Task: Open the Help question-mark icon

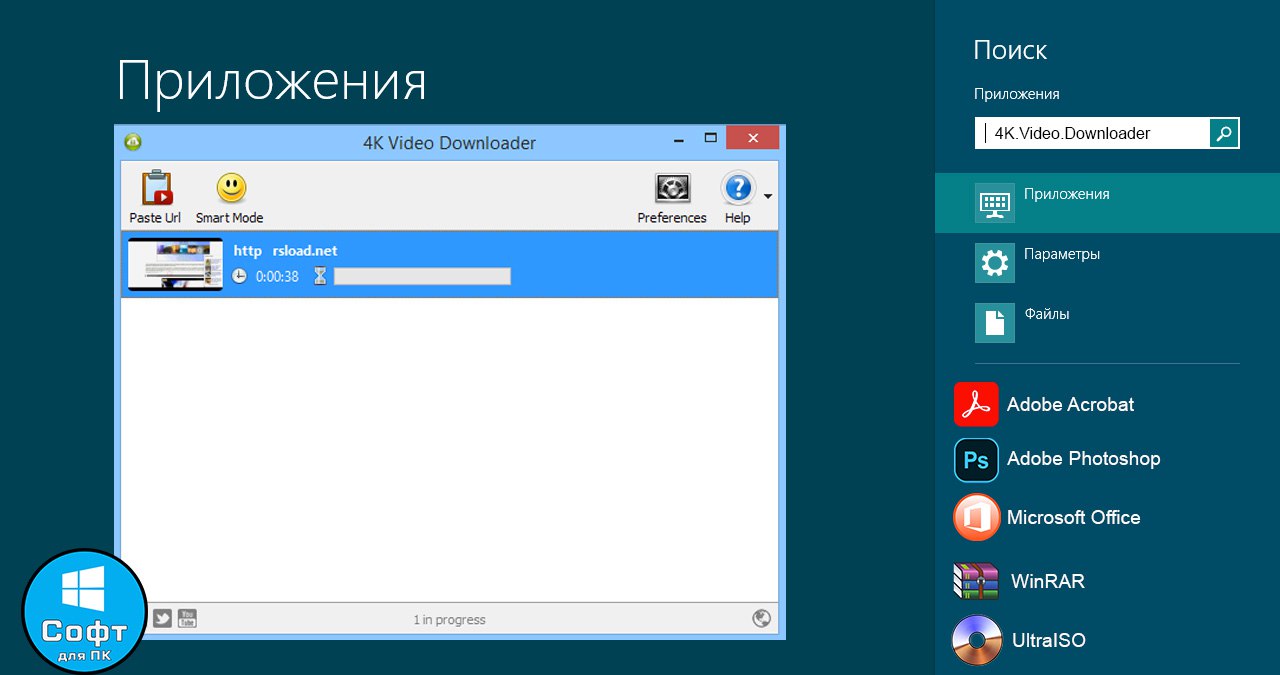Action: point(738,188)
